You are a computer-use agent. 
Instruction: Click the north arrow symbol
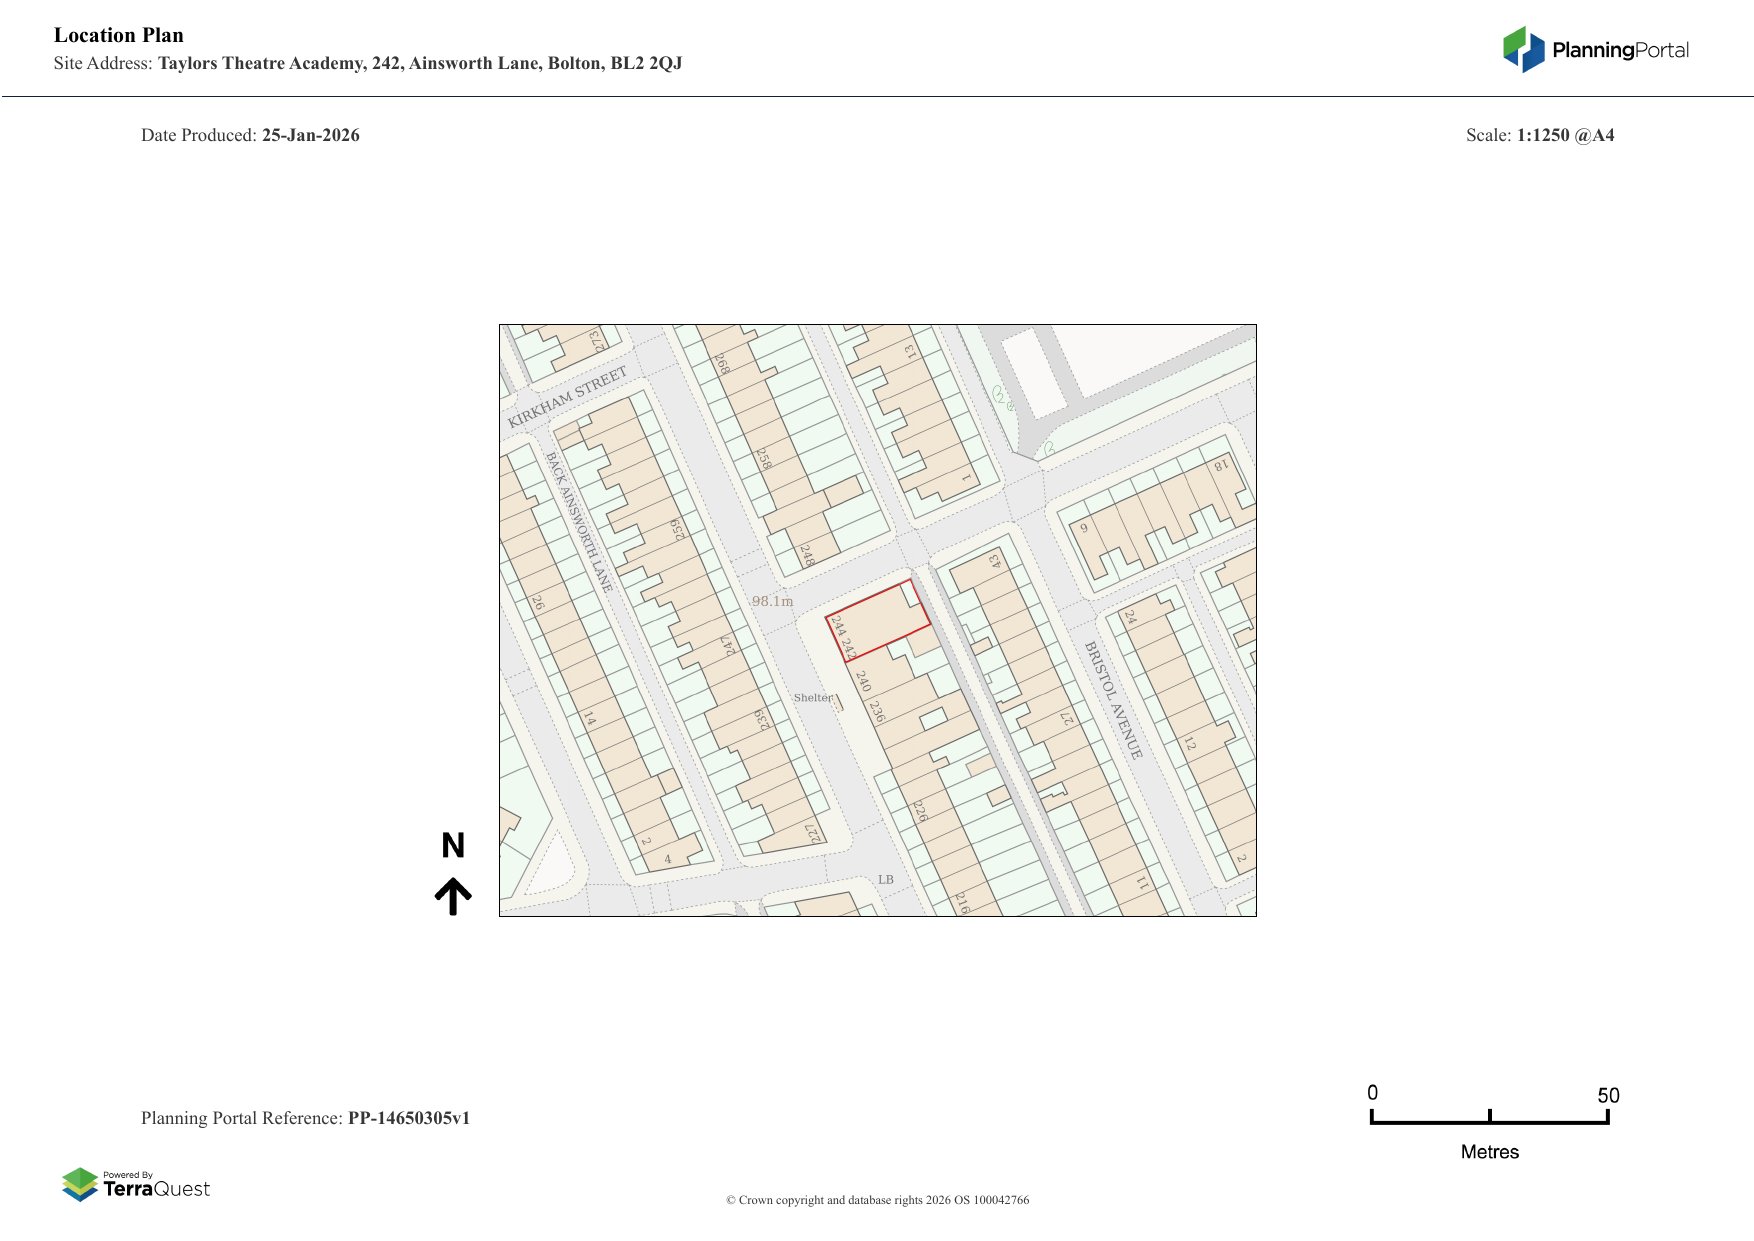(x=453, y=896)
